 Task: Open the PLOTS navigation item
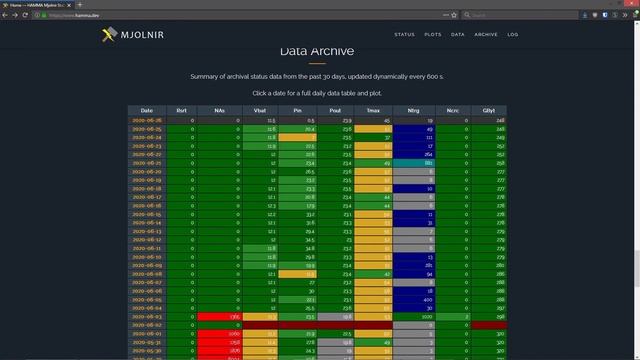tap(433, 35)
